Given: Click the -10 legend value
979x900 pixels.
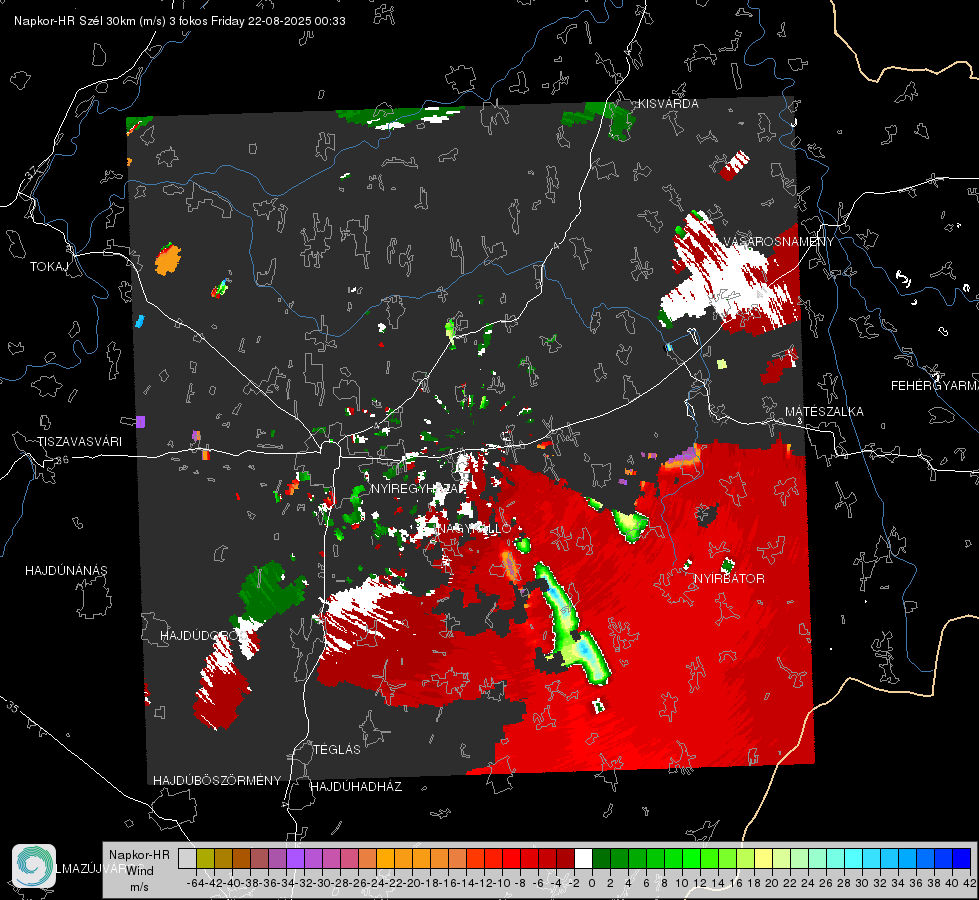Looking at the screenshot, I should coord(501,883).
